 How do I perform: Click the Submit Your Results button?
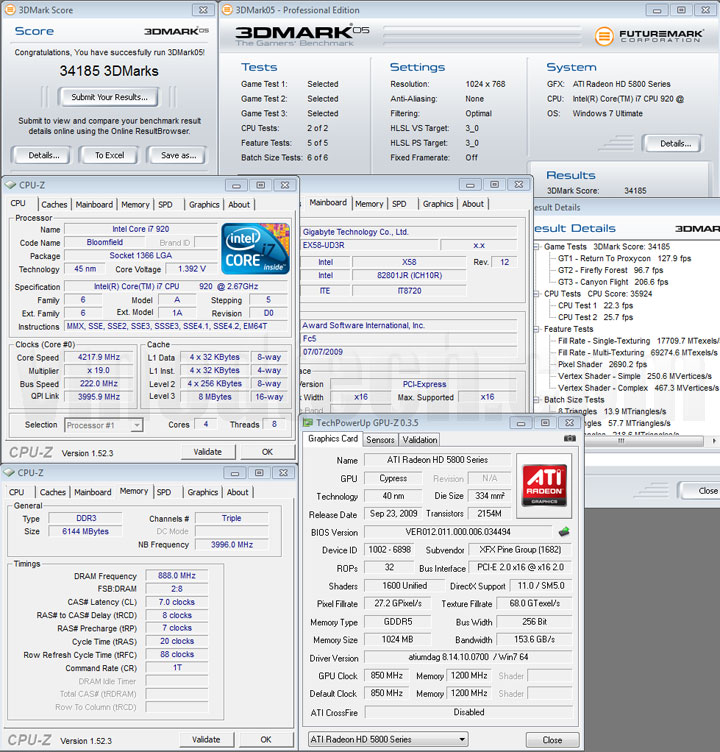[109, 97]
